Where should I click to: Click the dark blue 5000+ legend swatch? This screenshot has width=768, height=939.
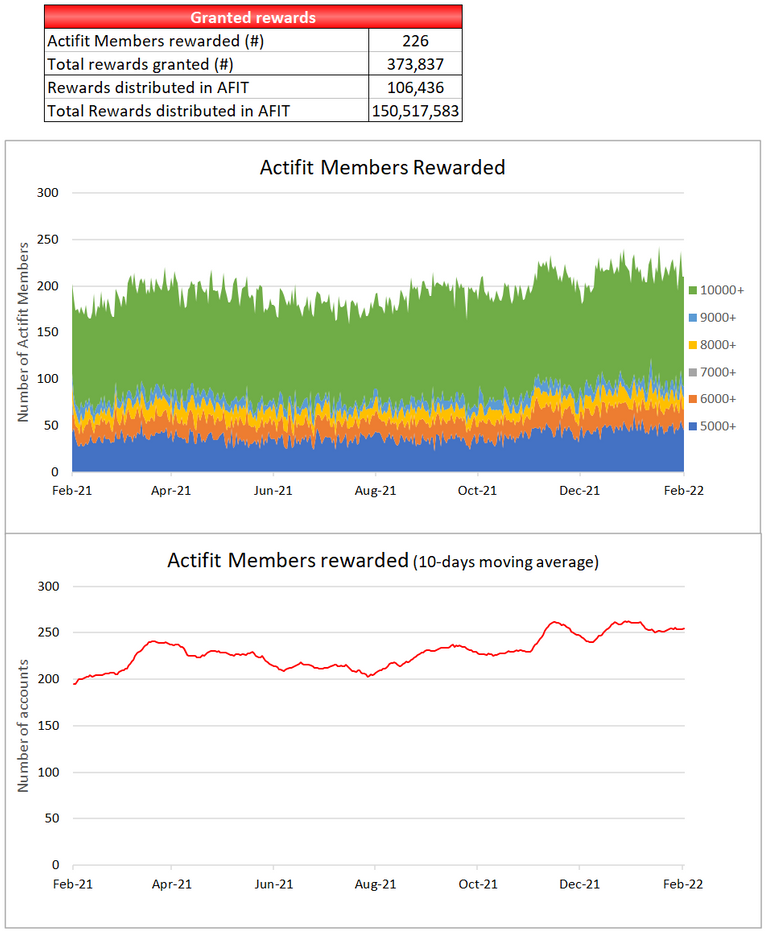[693, 426]
